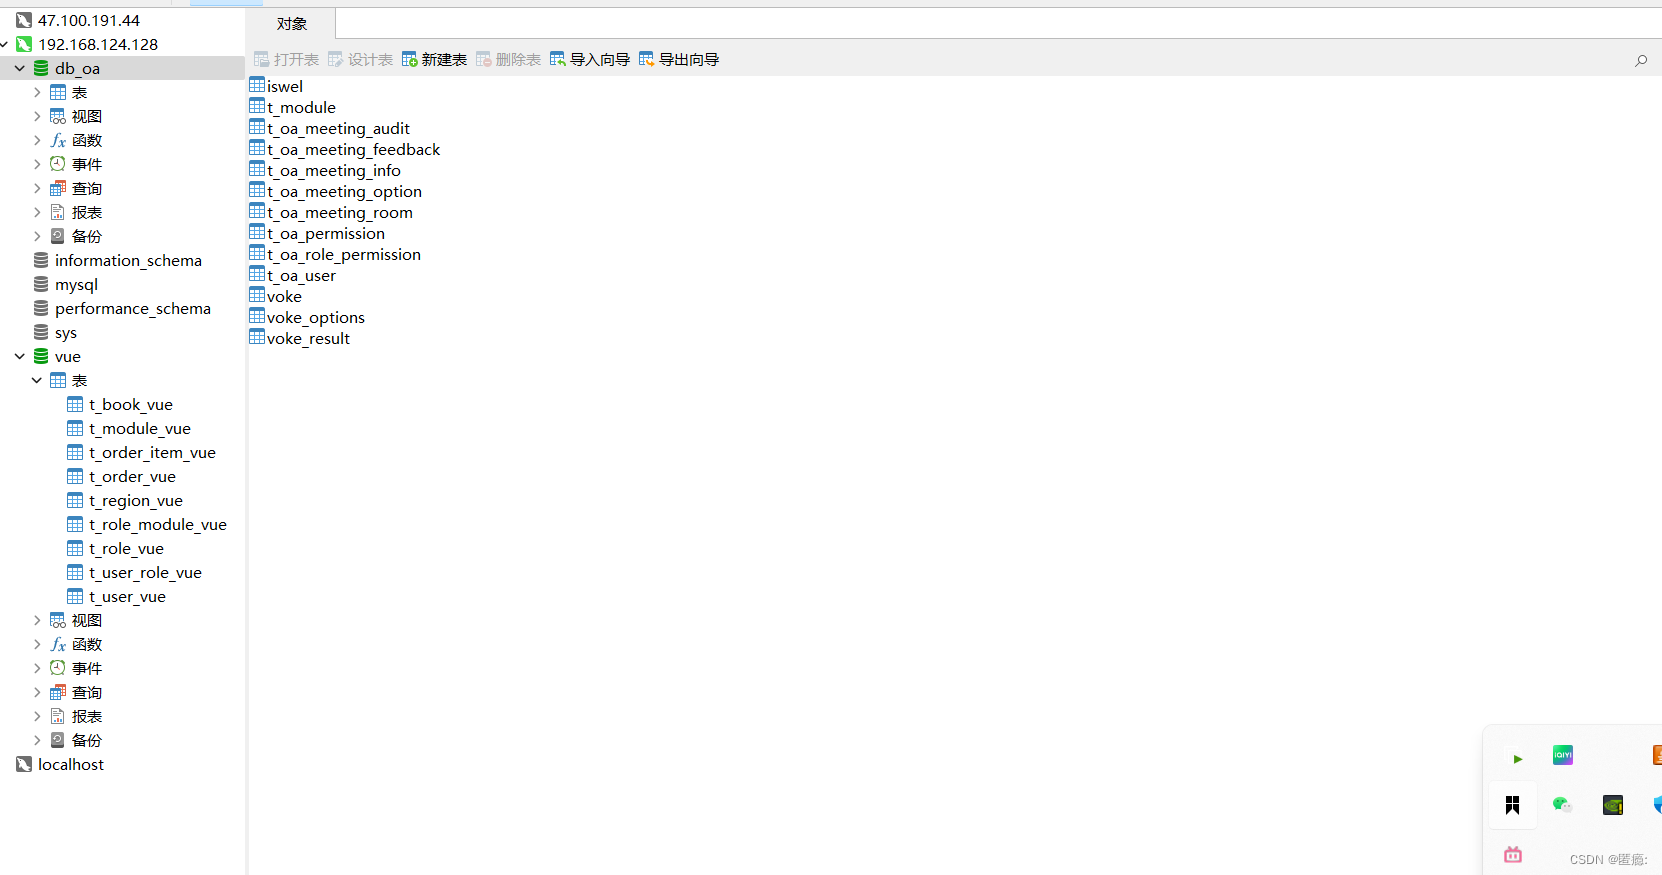Click the 打开表 toolbar button

point(286,60)
